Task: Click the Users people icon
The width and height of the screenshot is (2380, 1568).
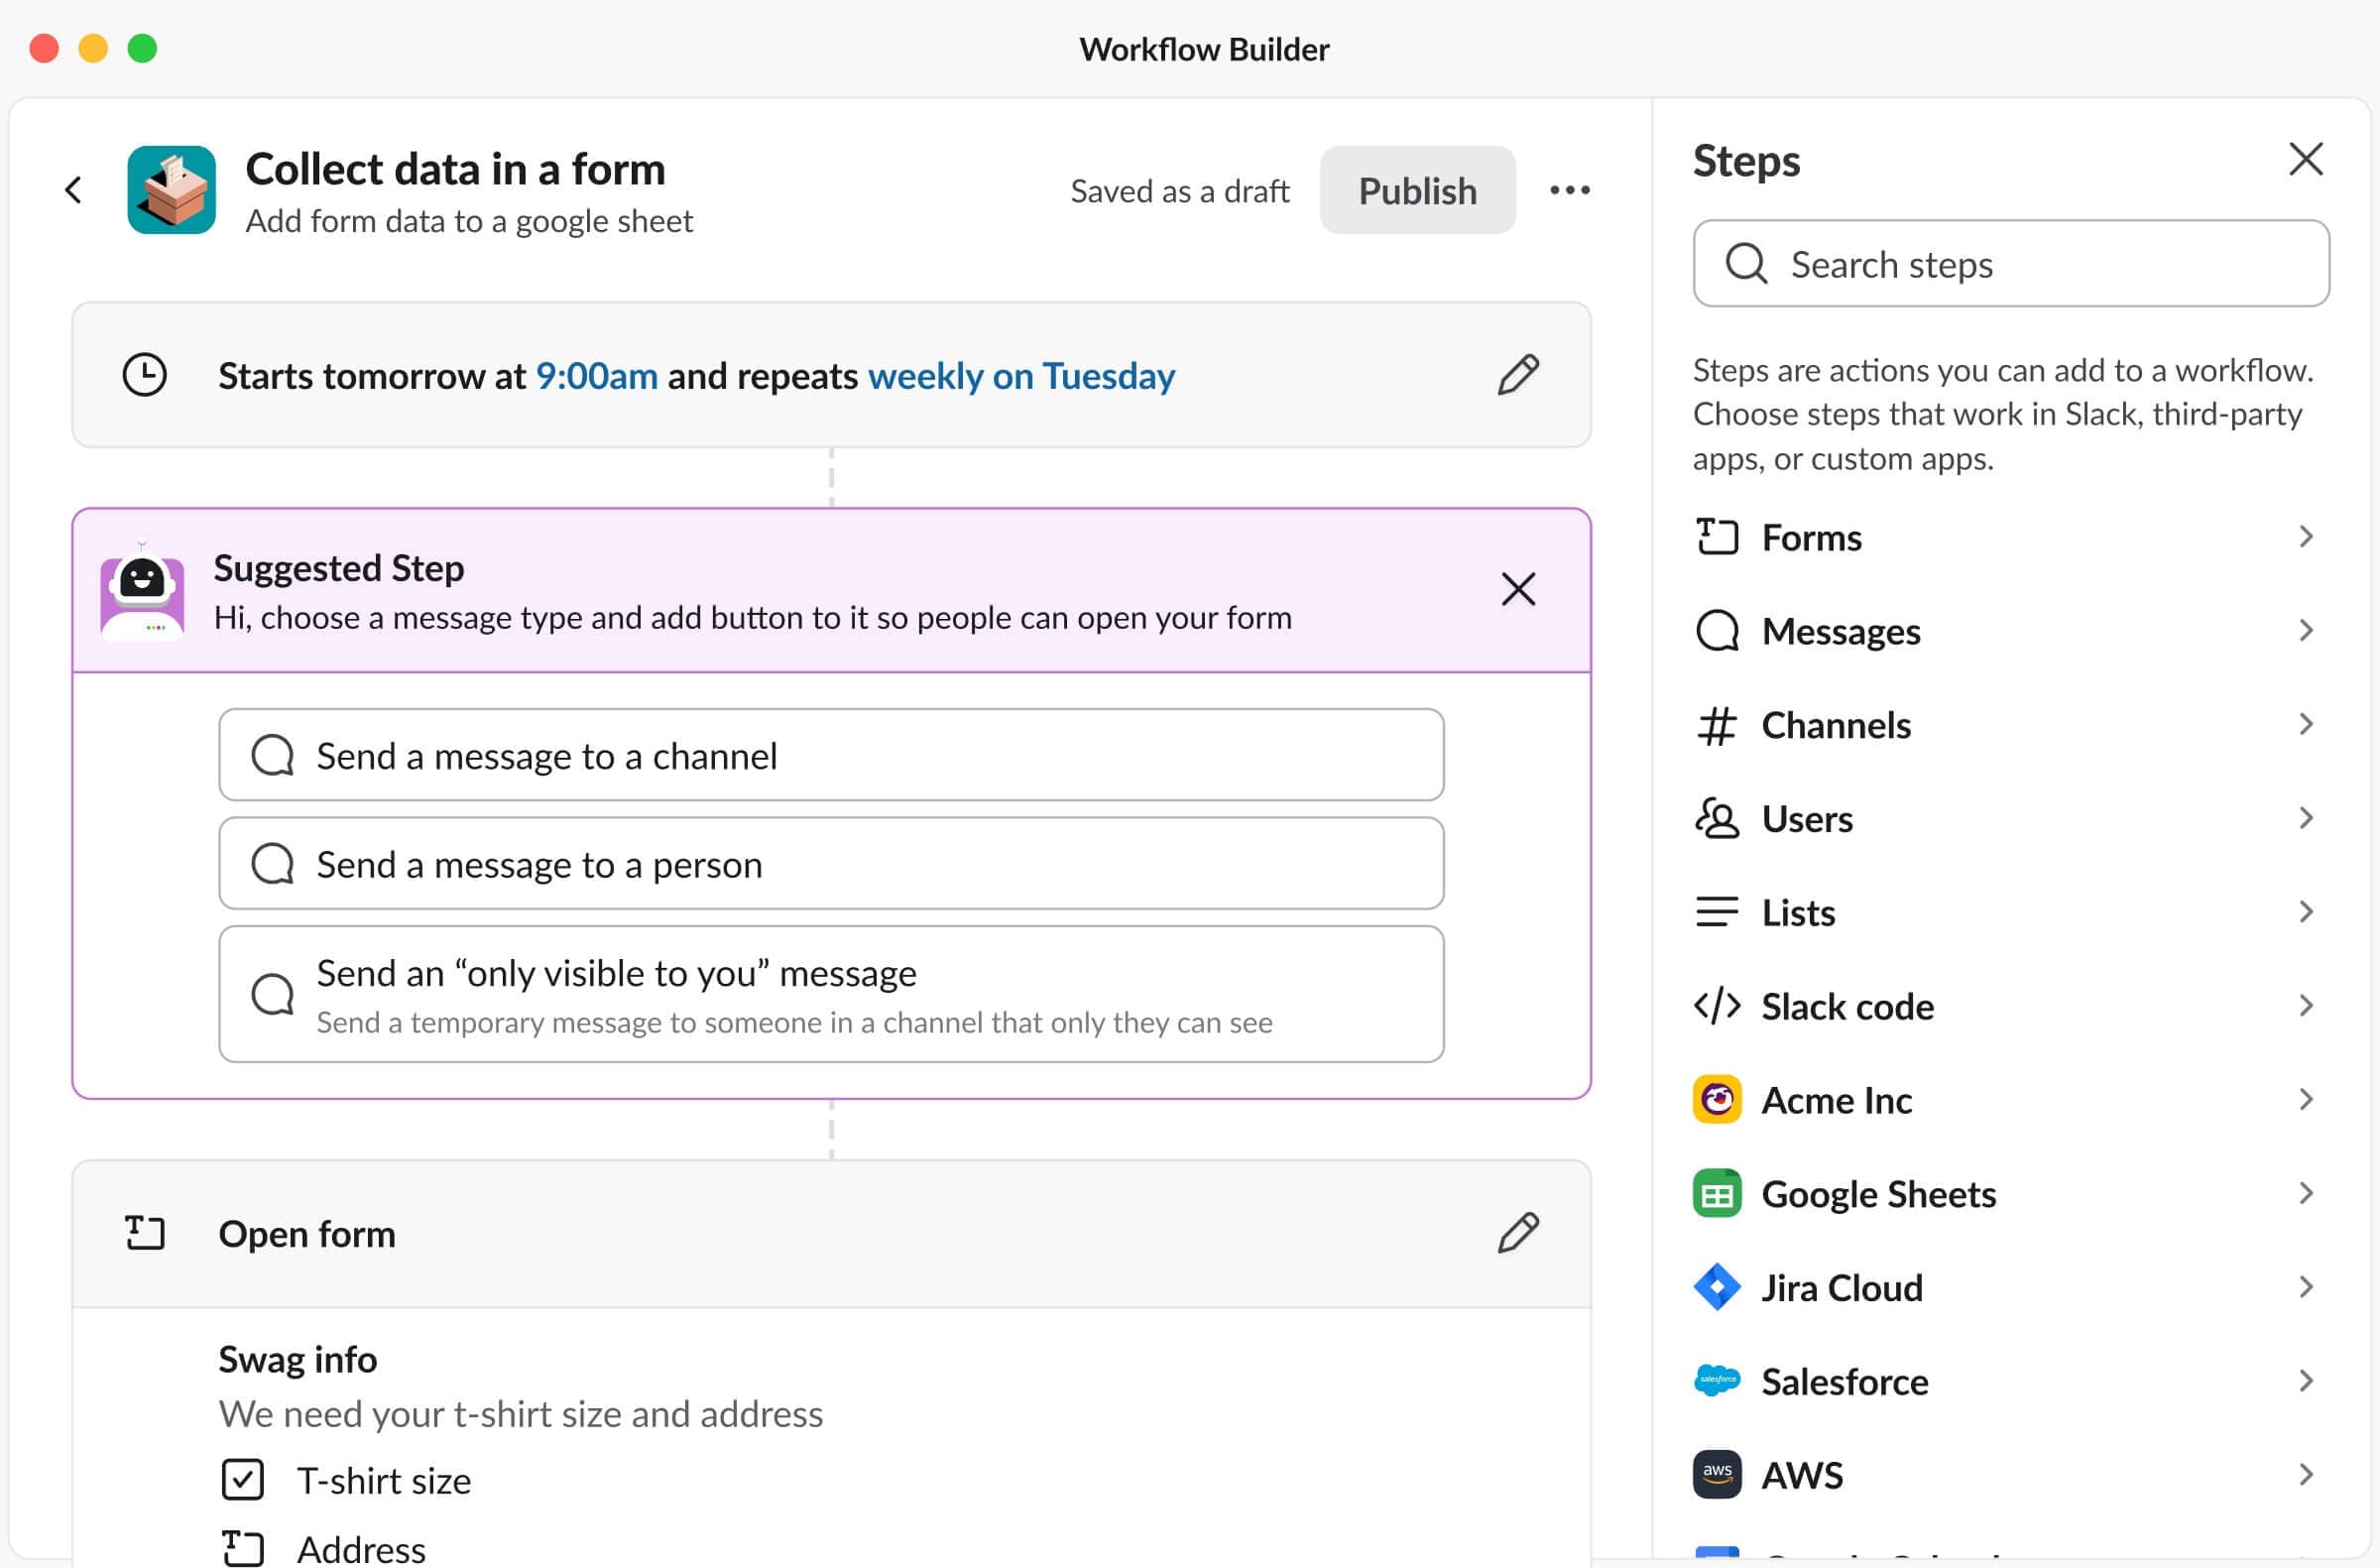Action: coord(1717,818)
